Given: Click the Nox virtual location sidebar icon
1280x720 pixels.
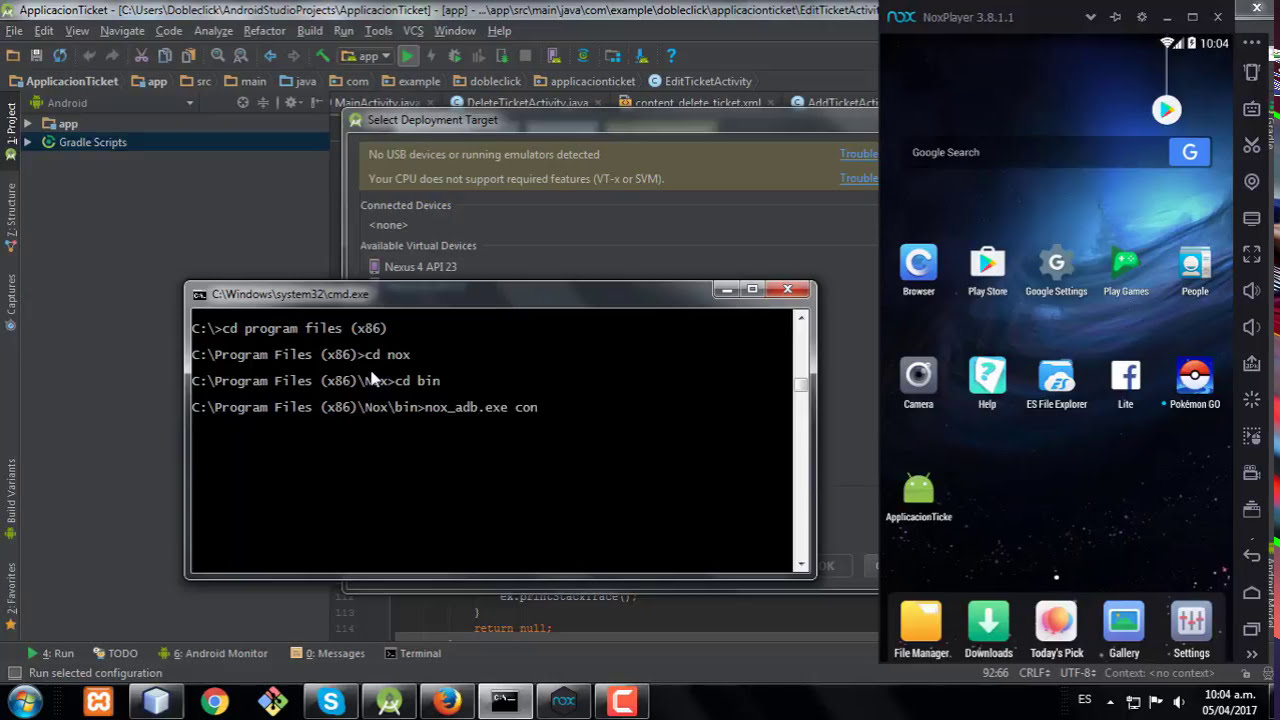Looking at the screenshot, I should point(1252,181).
